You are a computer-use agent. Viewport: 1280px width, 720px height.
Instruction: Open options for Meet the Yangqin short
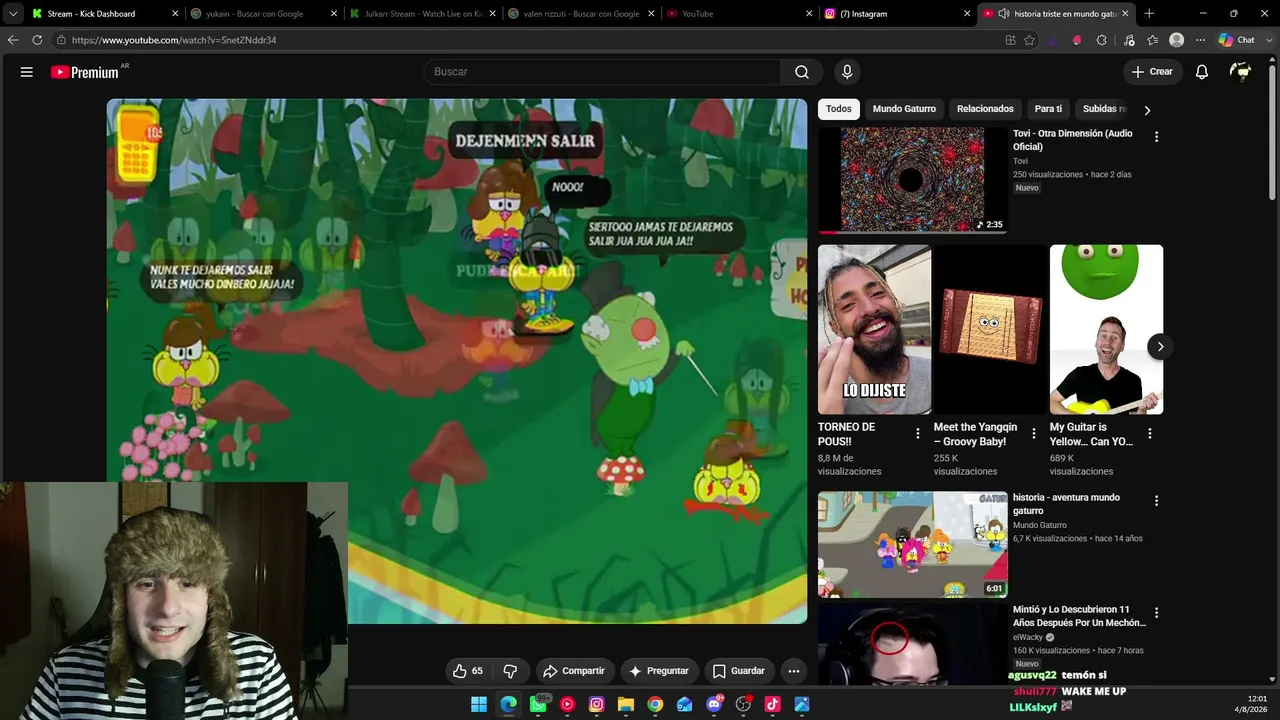(x=1034, y=433)
